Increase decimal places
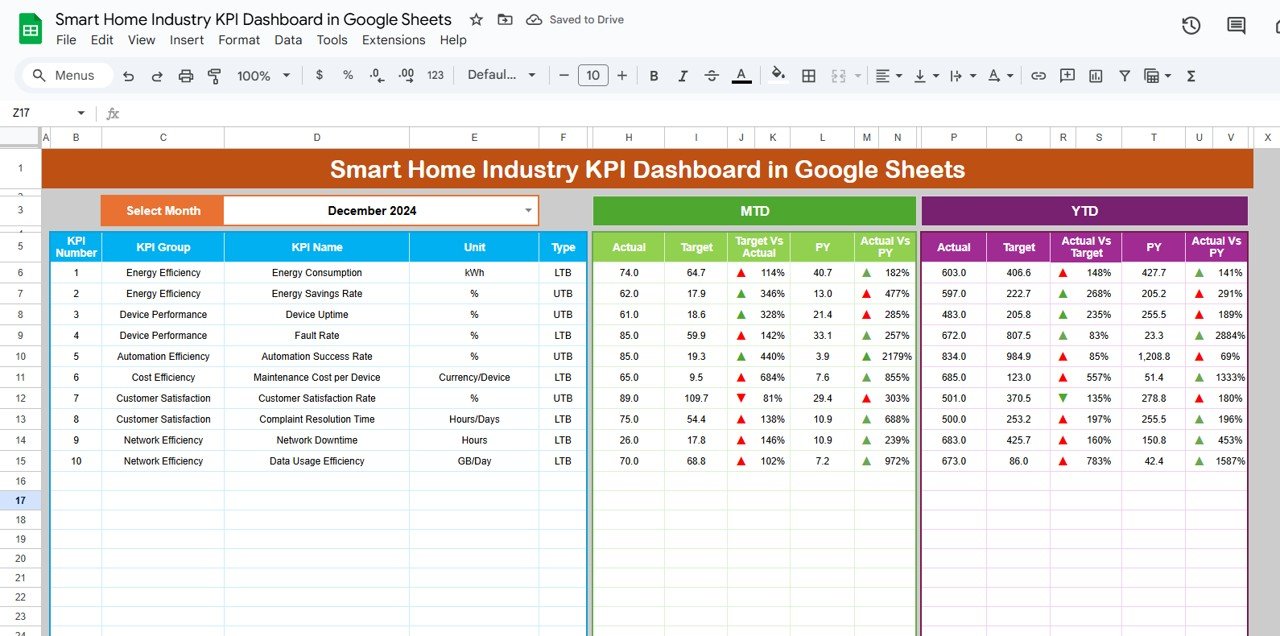The height and width of the screenshot is (636, 1280). click(406, 75)
